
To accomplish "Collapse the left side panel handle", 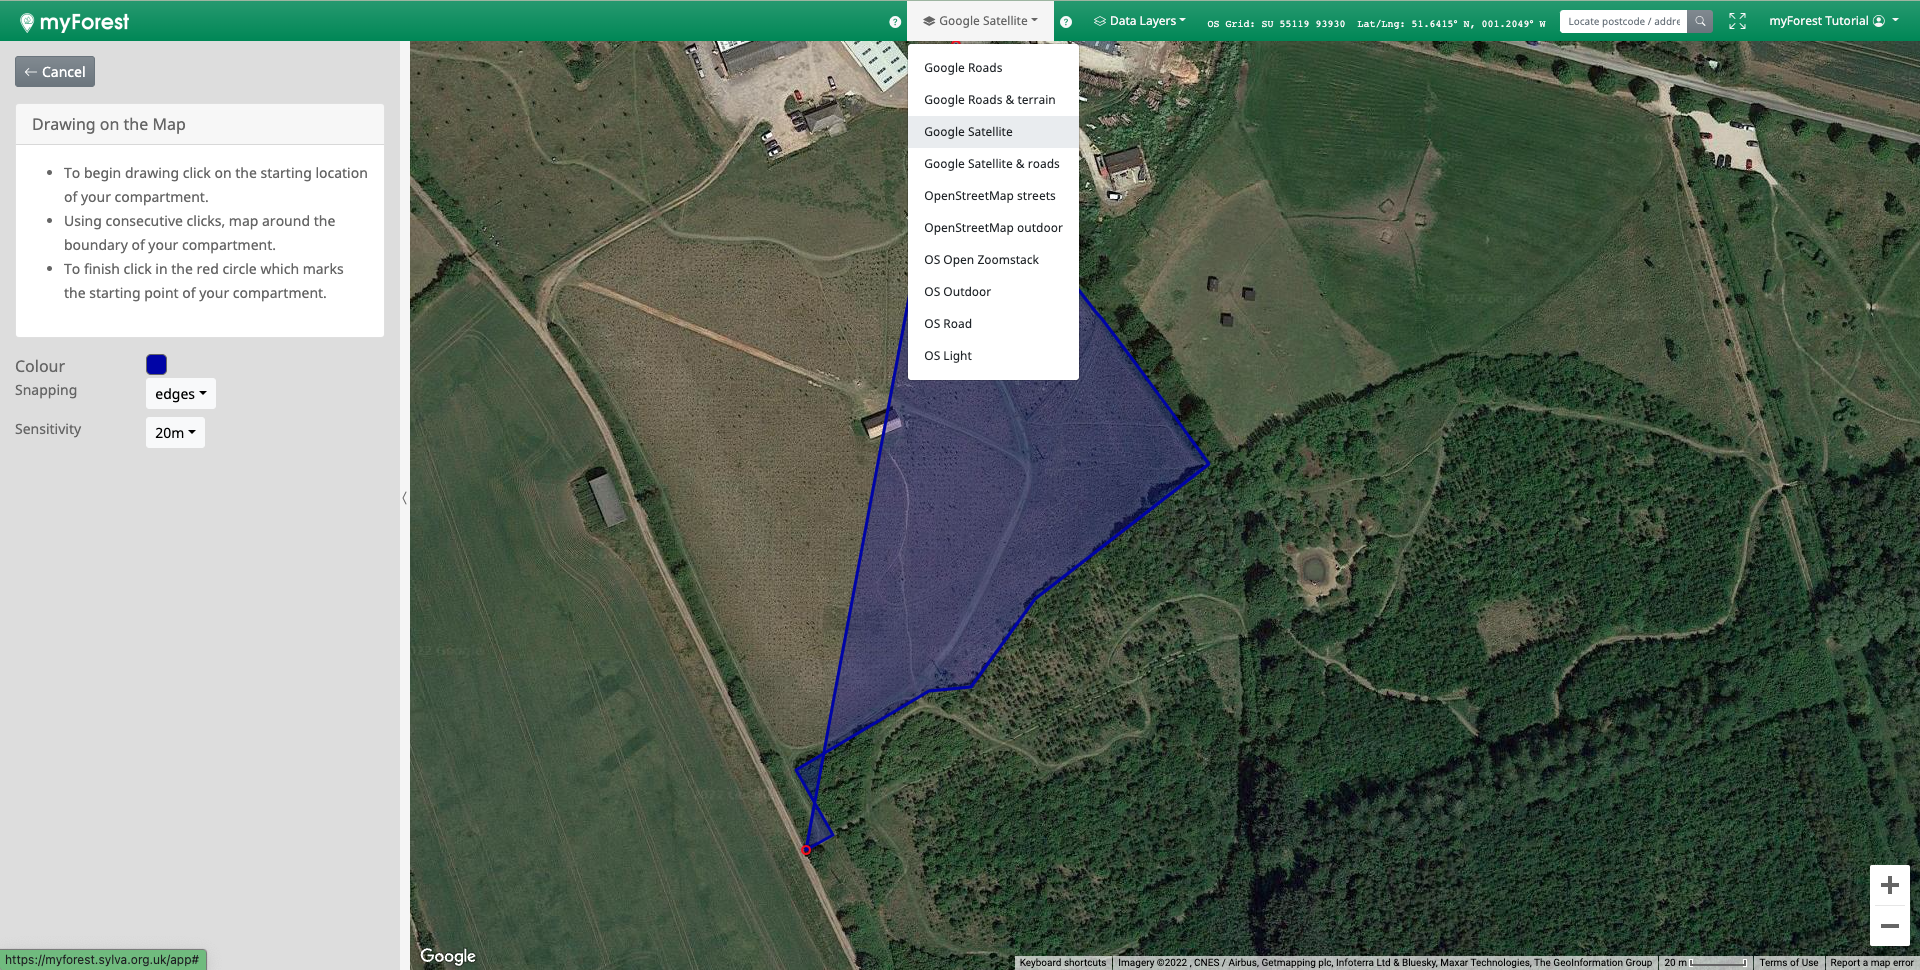I will tap(404, 497).
